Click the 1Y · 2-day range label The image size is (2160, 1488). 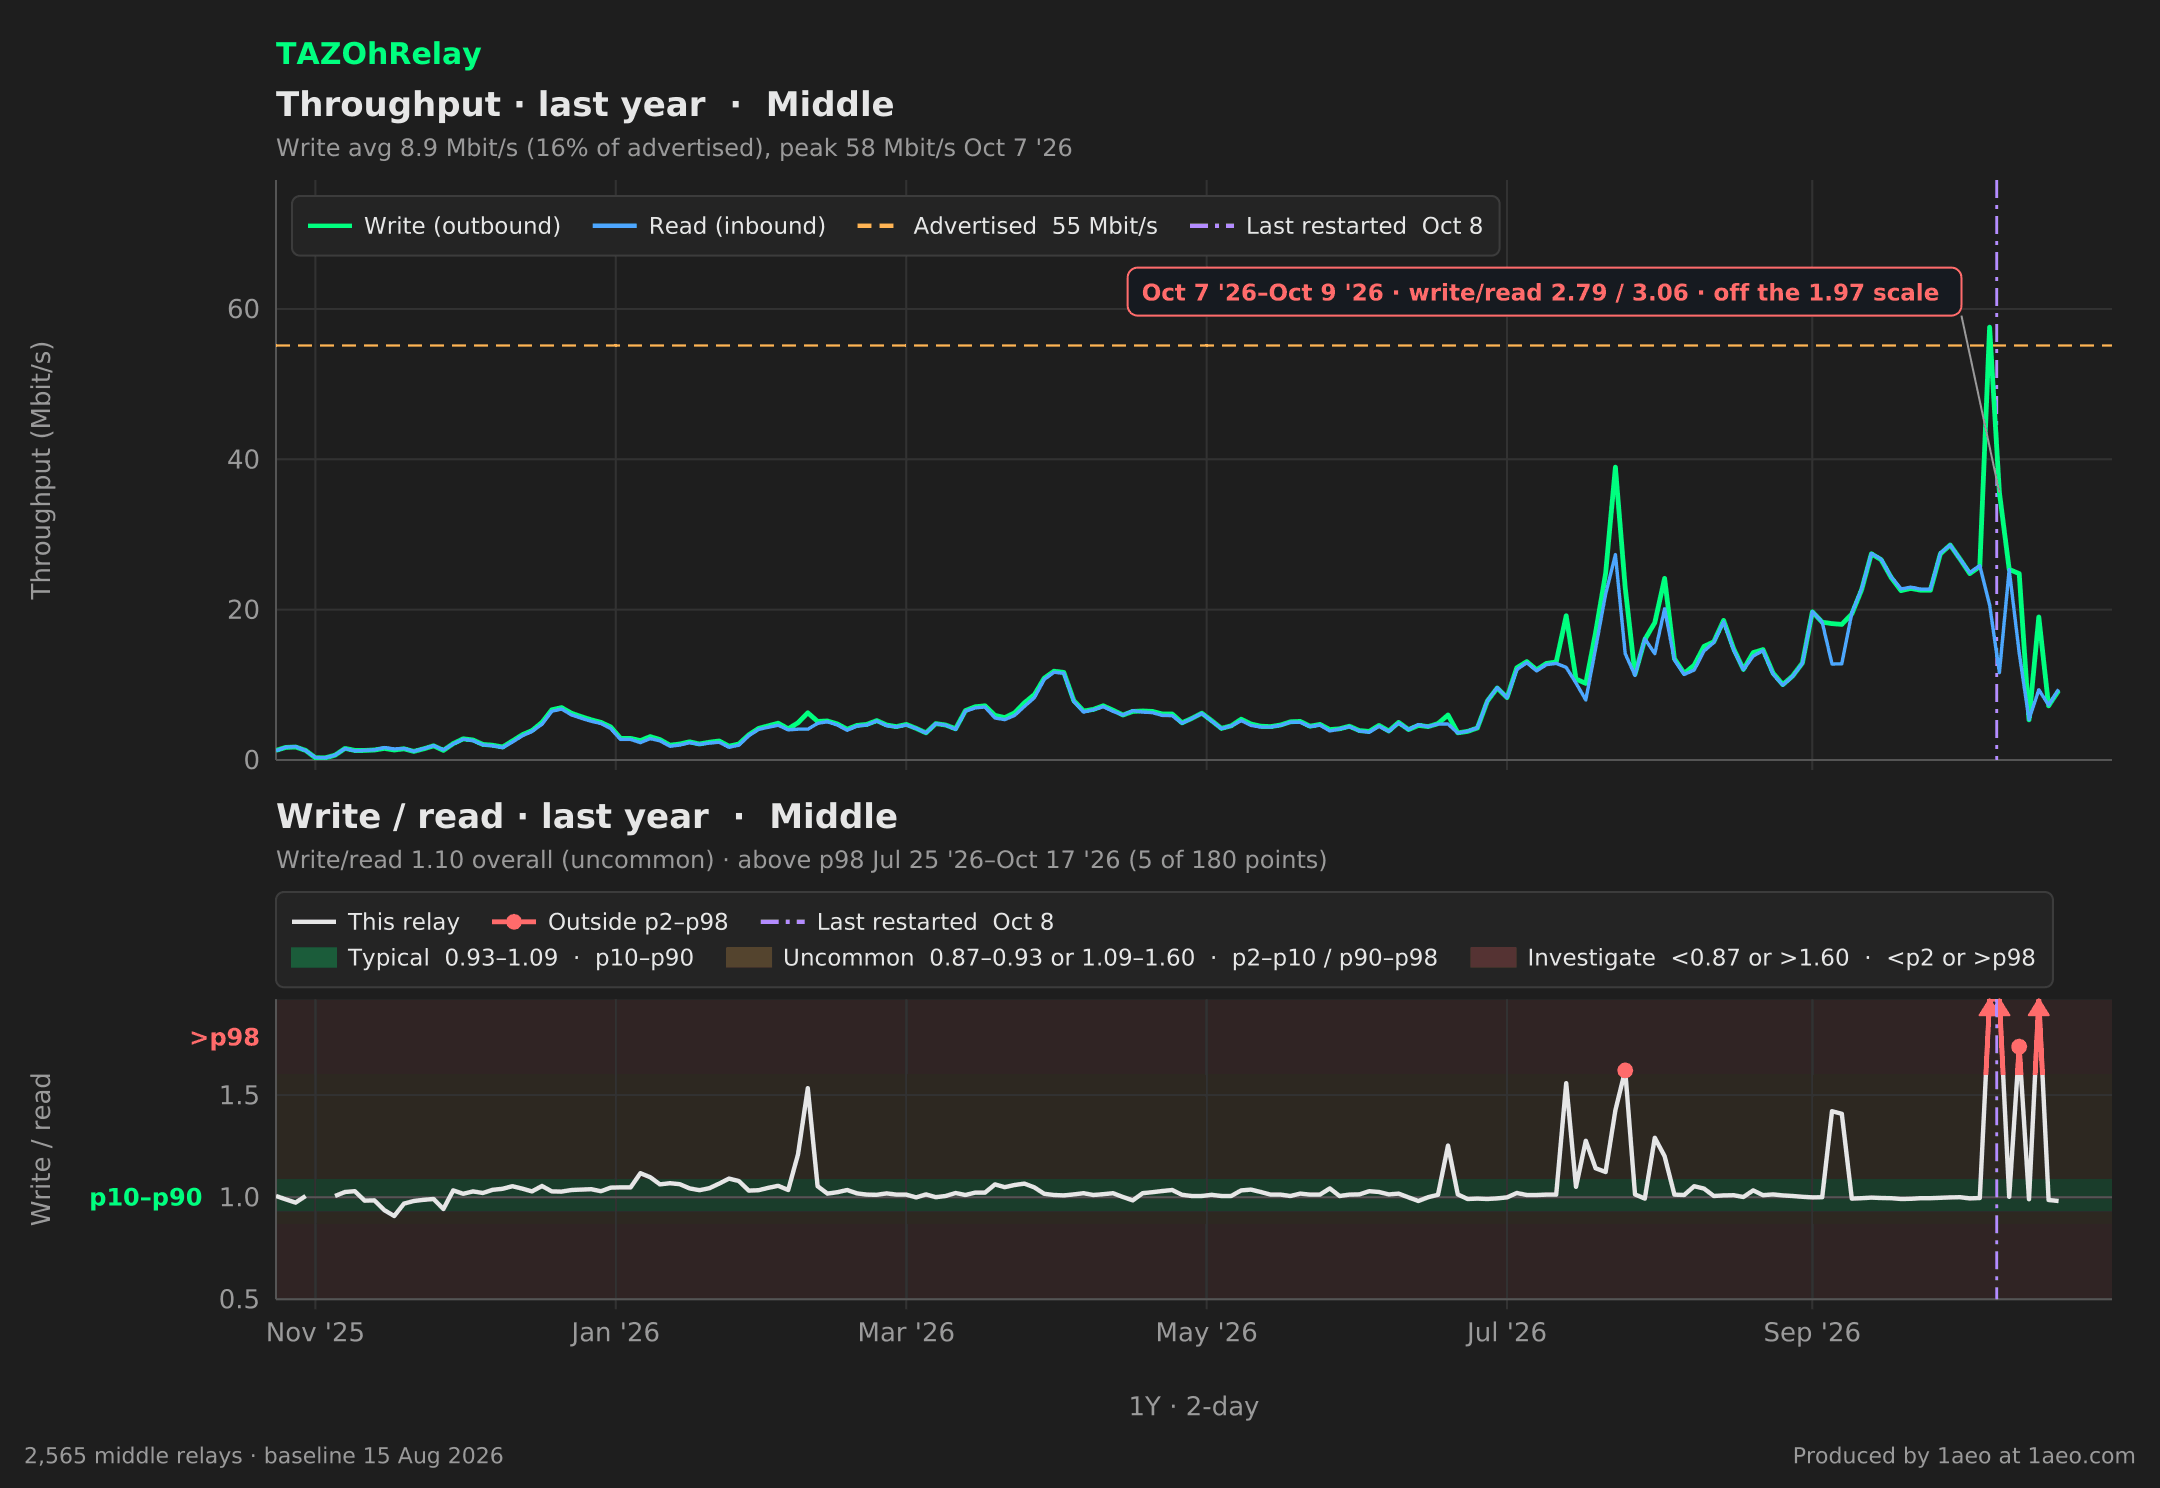(x=1194, y=1406)
